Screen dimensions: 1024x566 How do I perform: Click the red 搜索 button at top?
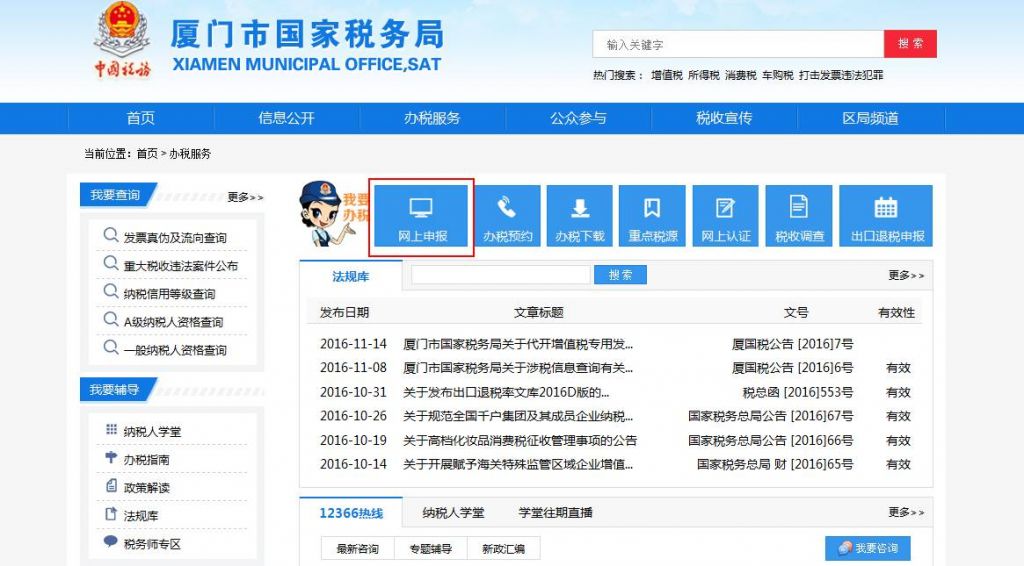[910, 44]
